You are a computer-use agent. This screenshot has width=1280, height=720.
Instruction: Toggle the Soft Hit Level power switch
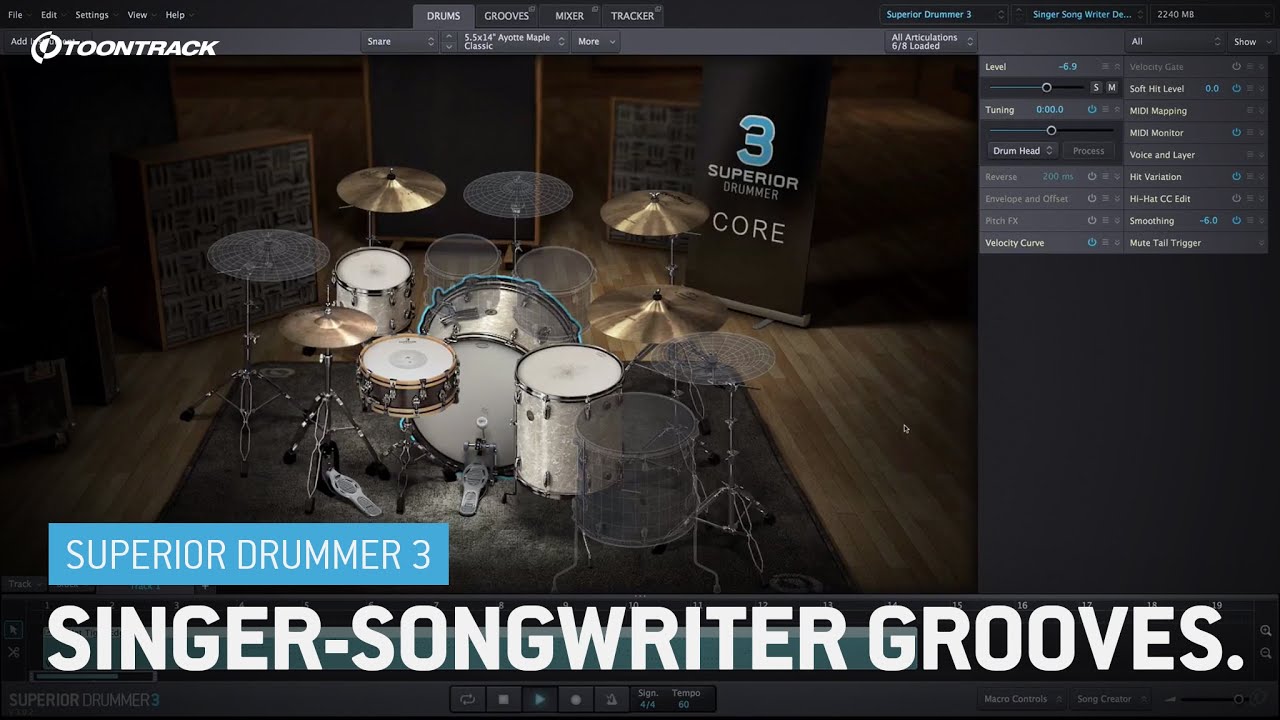(x=1236, y=89)
